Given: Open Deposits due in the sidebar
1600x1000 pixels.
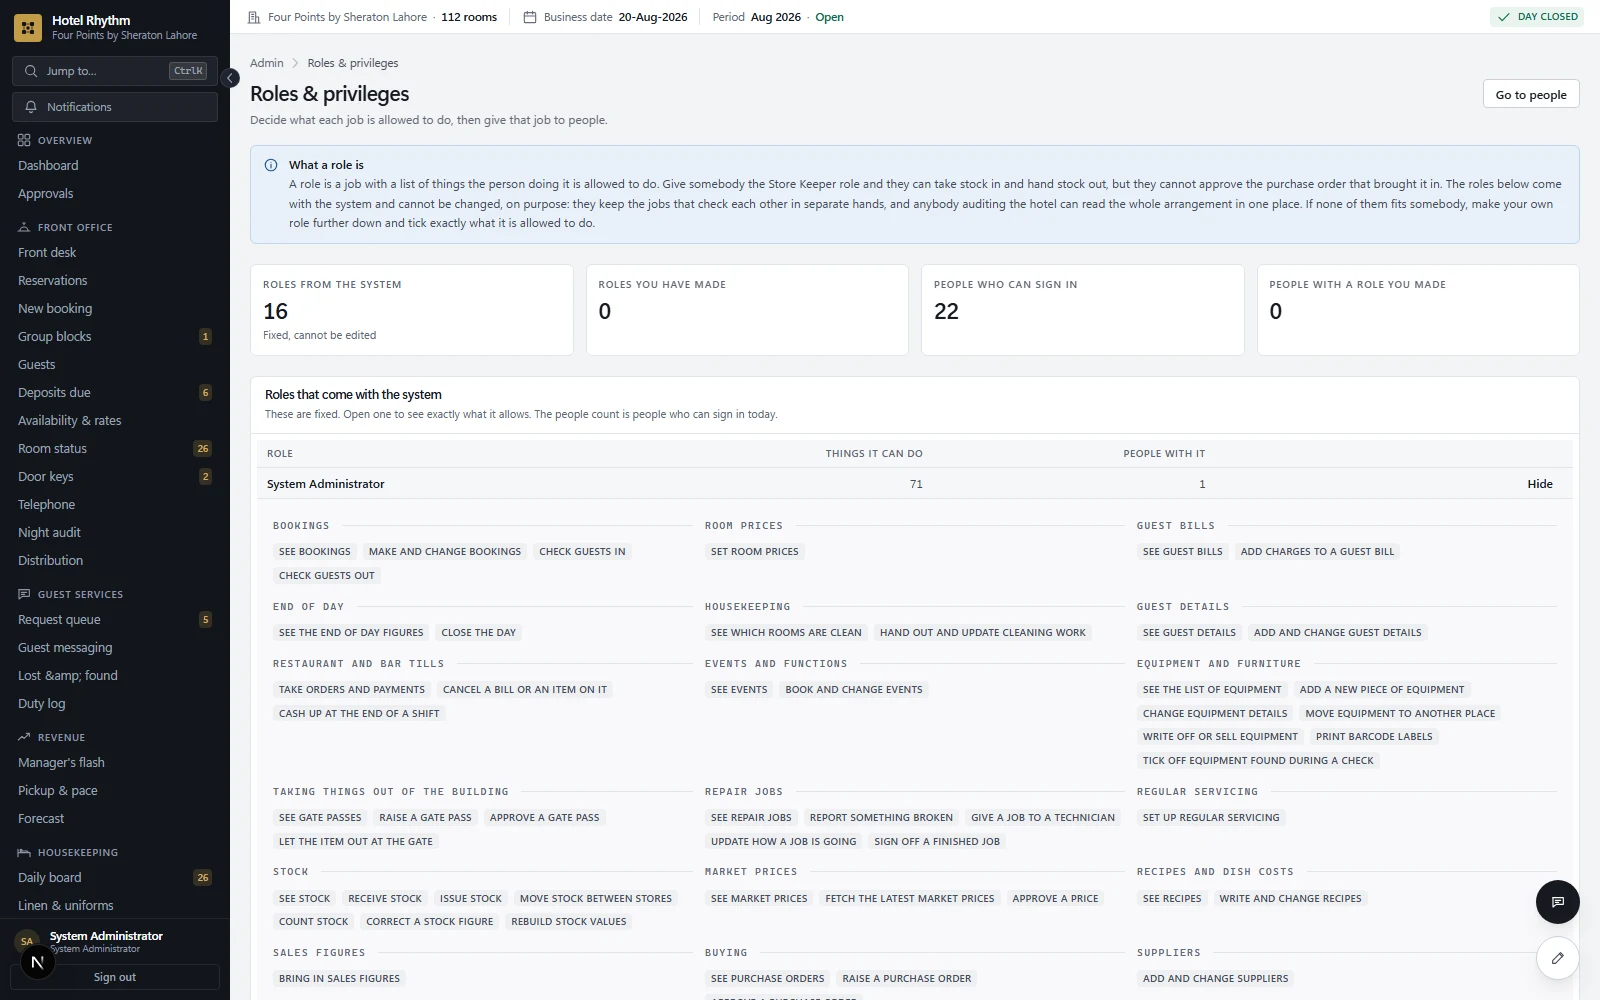Looking at the screenshot, I should [x=115, y=393].
